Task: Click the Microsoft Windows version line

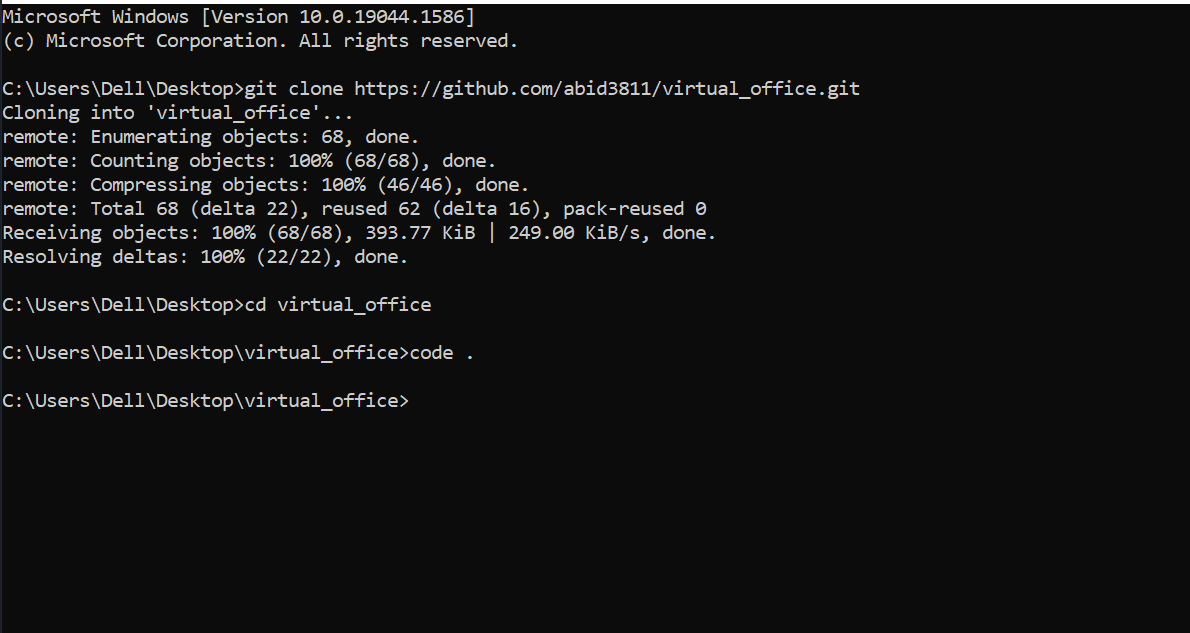Action: click(x=238, y=17)
